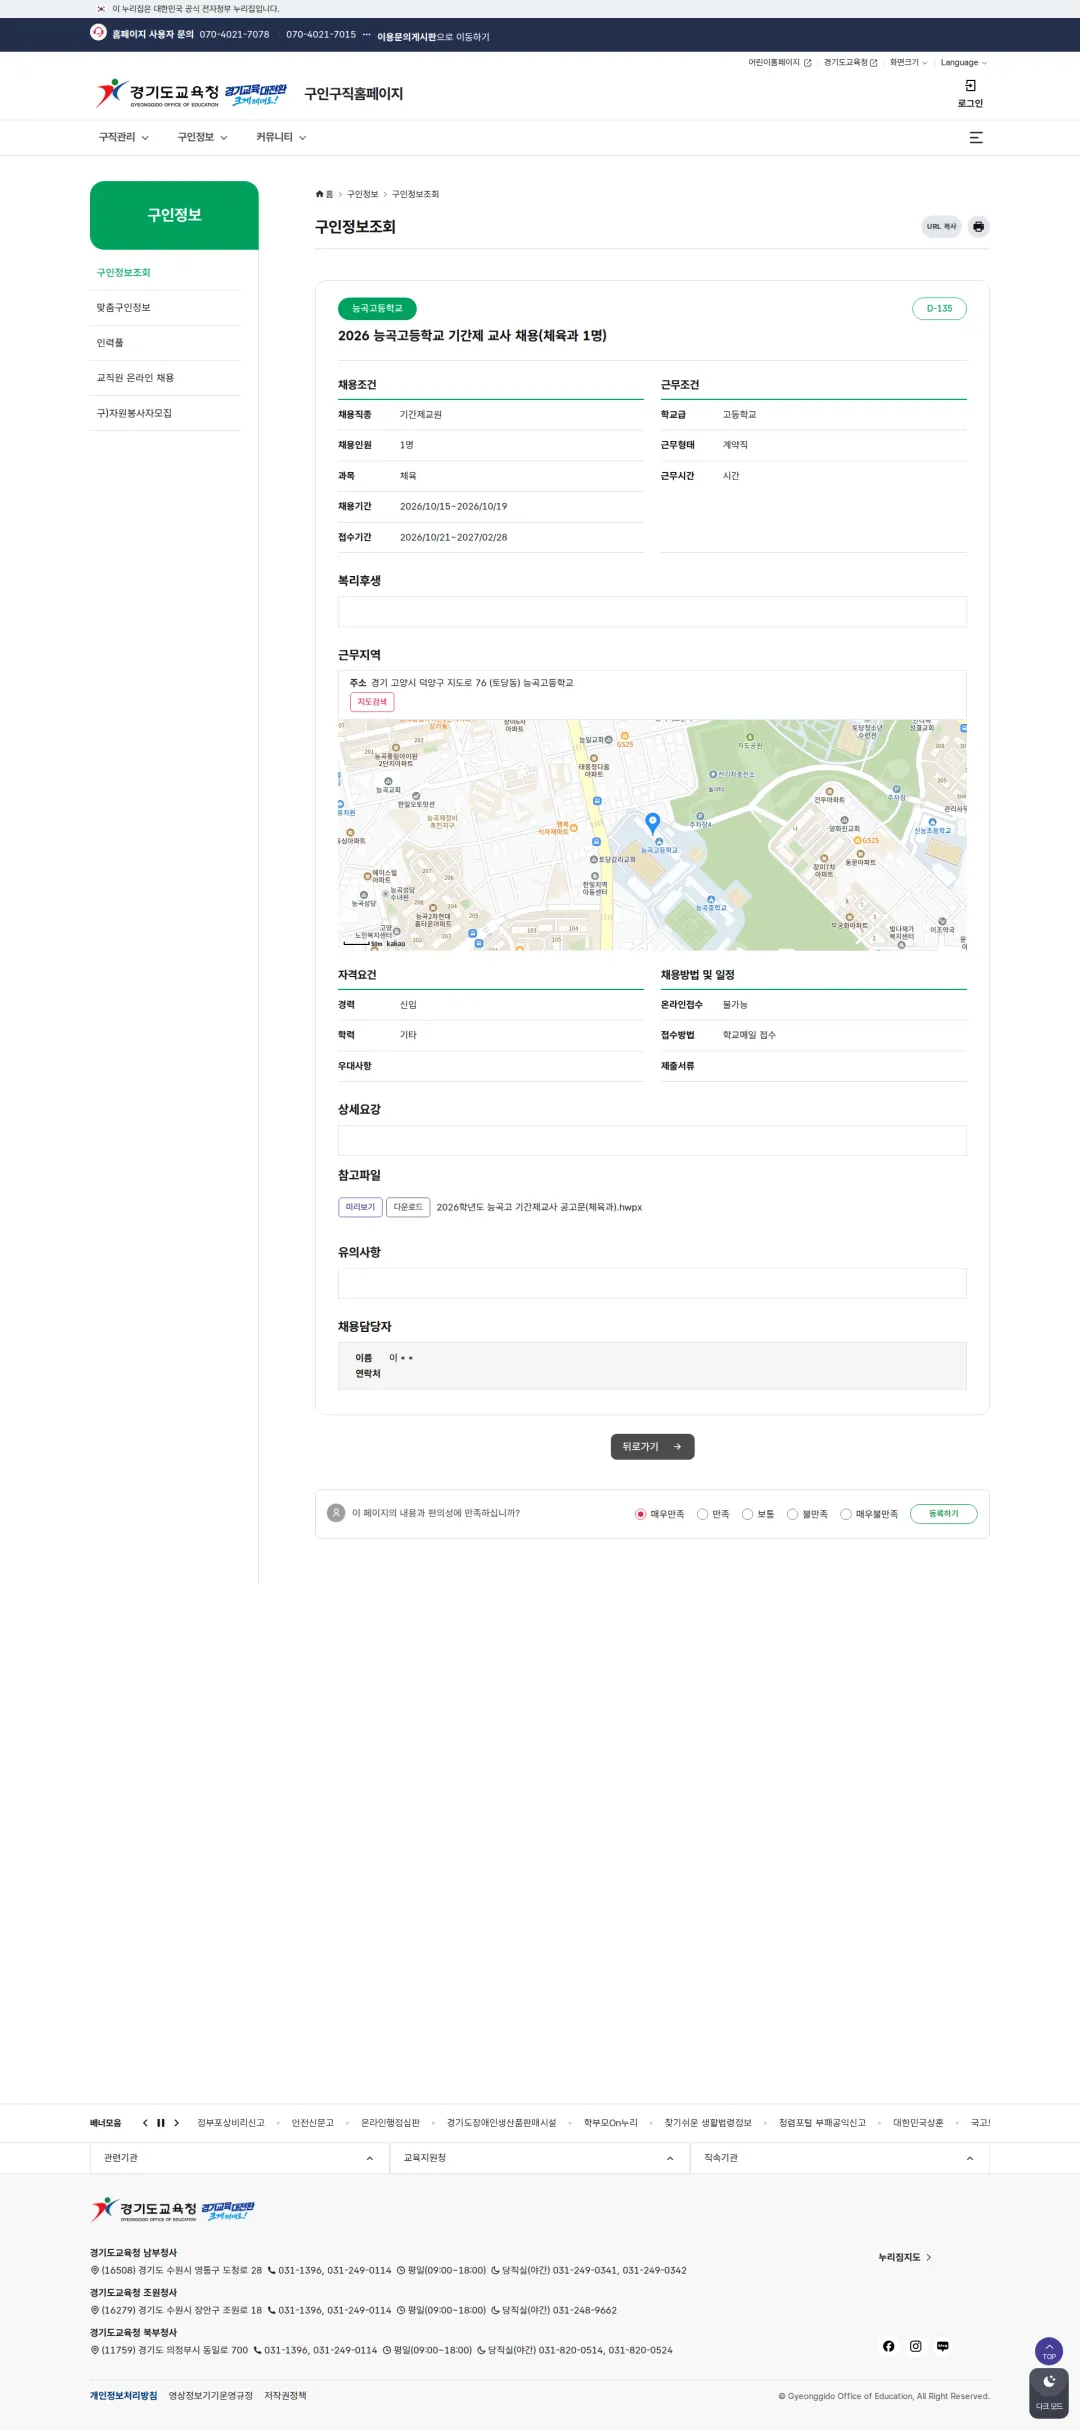
Task: Jump to top with the TOP button
Action: click(x=1049, y=2350)
